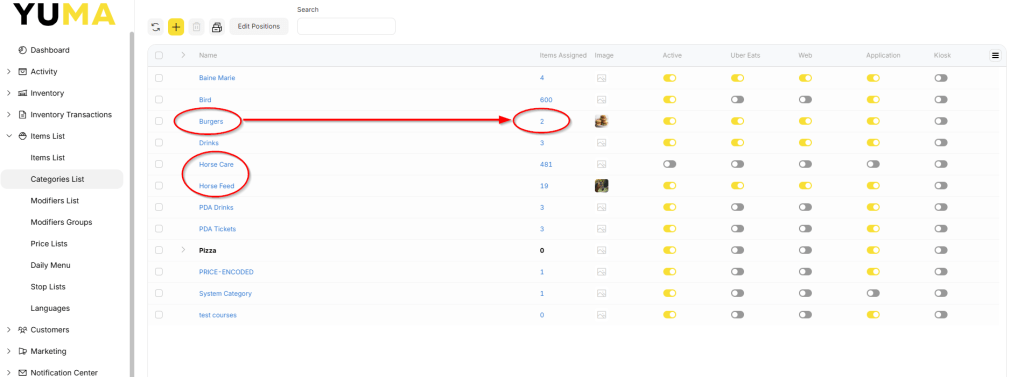Toggle Web switch for Burgers
The width and height of the screenshot is (1024, 377).
point(805,122)
